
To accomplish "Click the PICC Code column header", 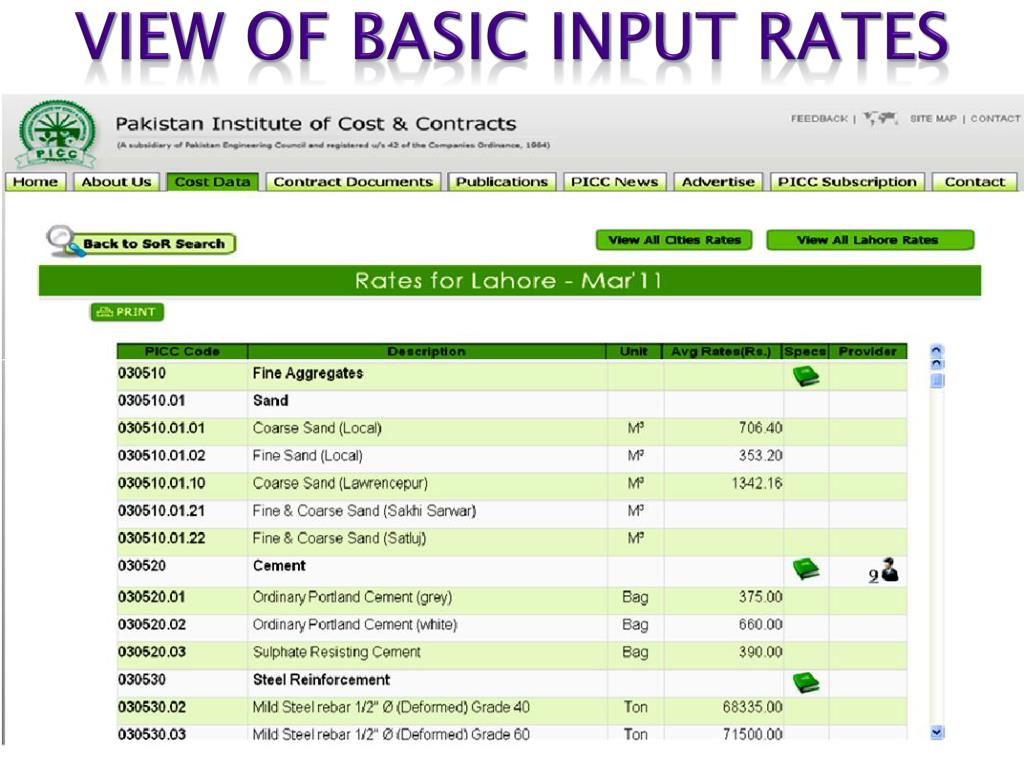I will [182, 351].
